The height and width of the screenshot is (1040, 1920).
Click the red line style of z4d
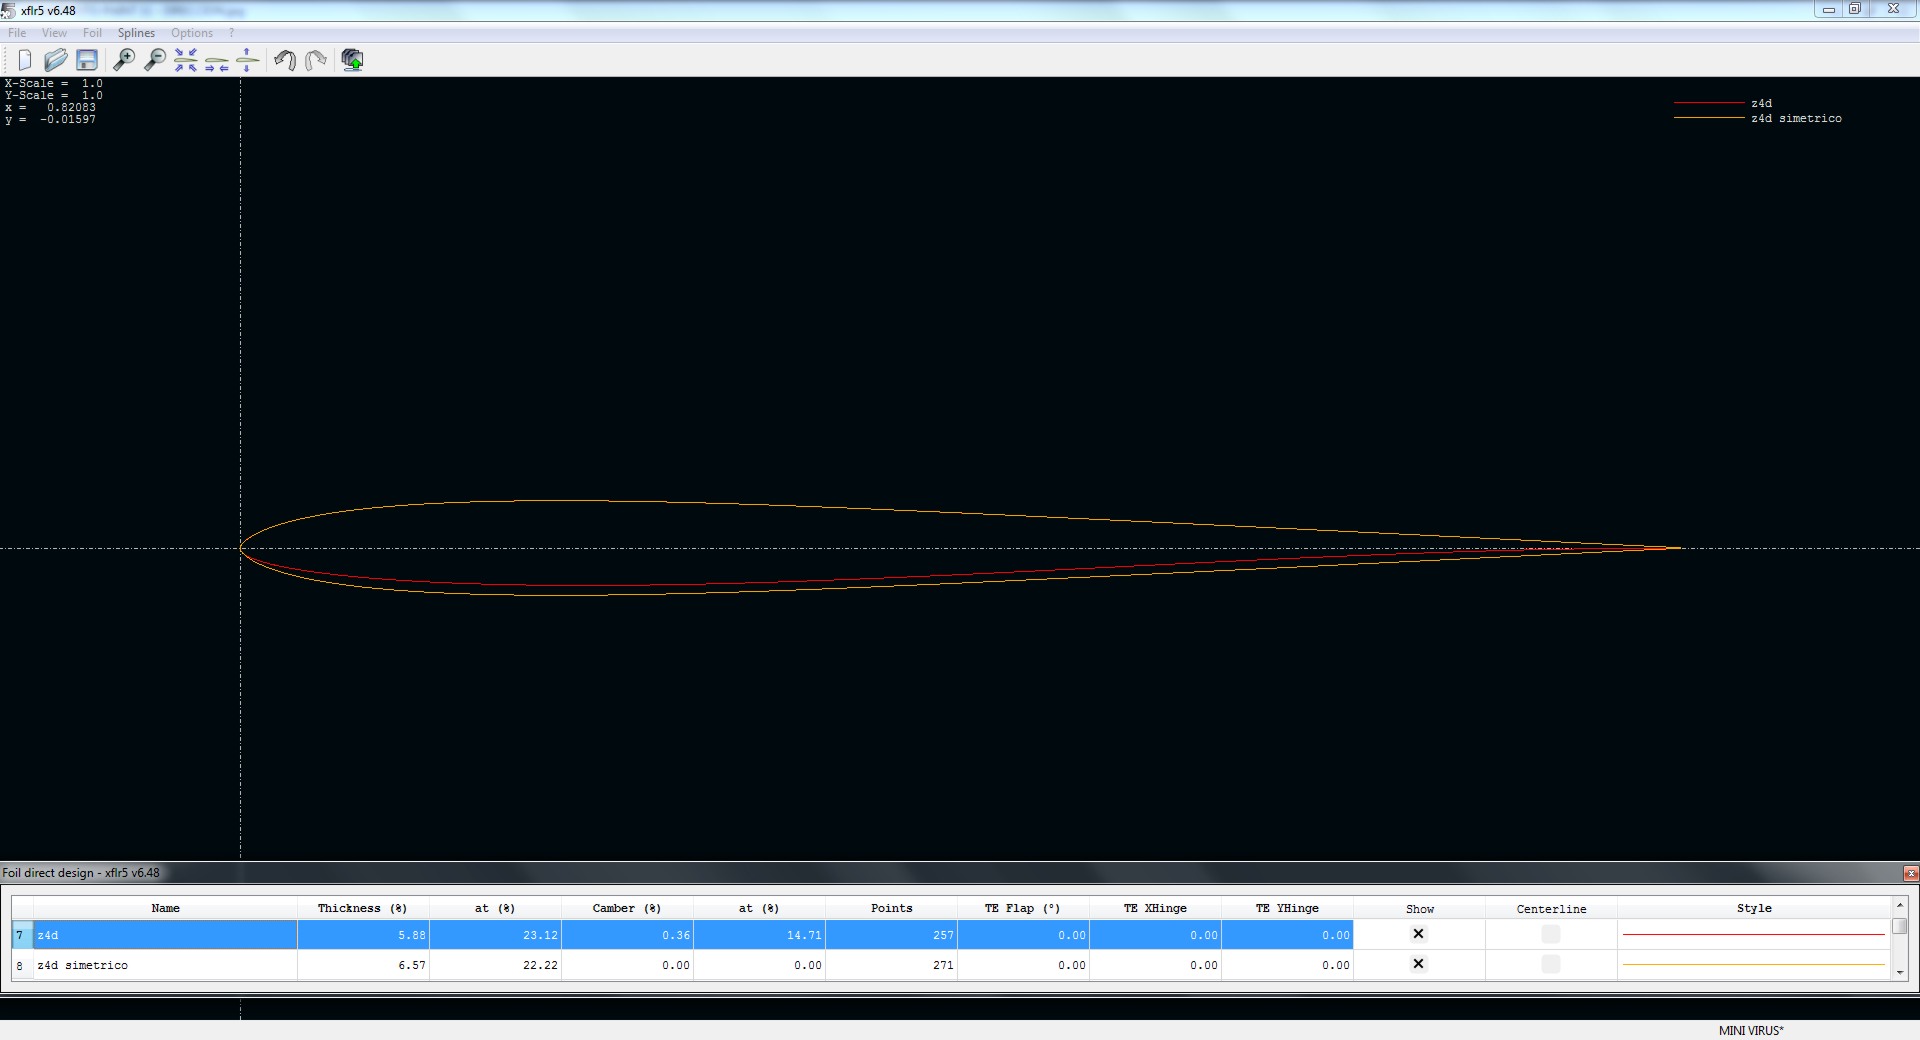tap(1753, 934)
